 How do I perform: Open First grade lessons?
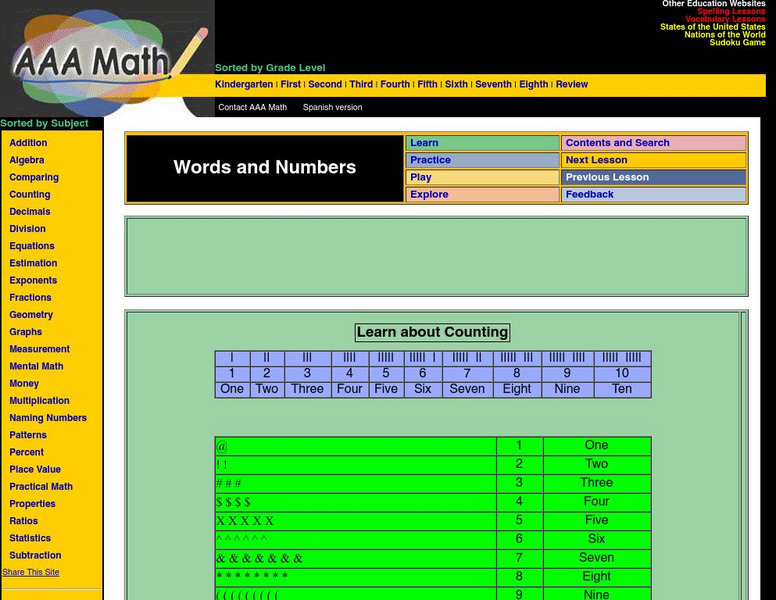click(291, 84)
